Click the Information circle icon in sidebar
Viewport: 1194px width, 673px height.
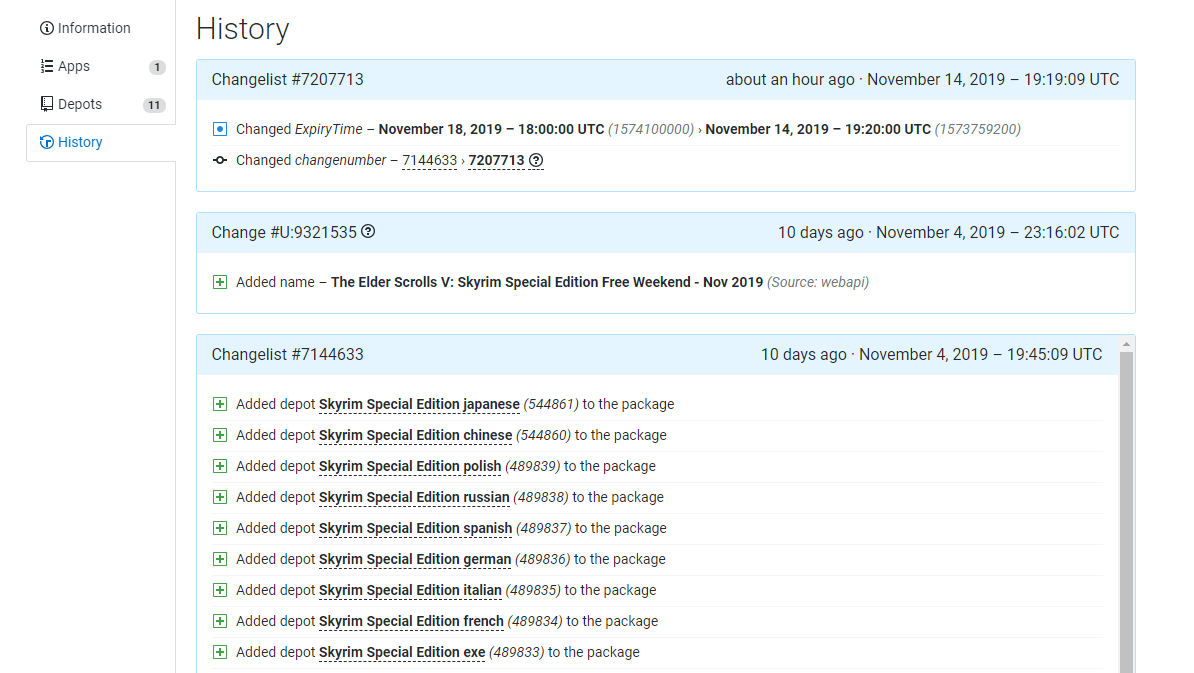pyautogui.click(x=46, y=28)
